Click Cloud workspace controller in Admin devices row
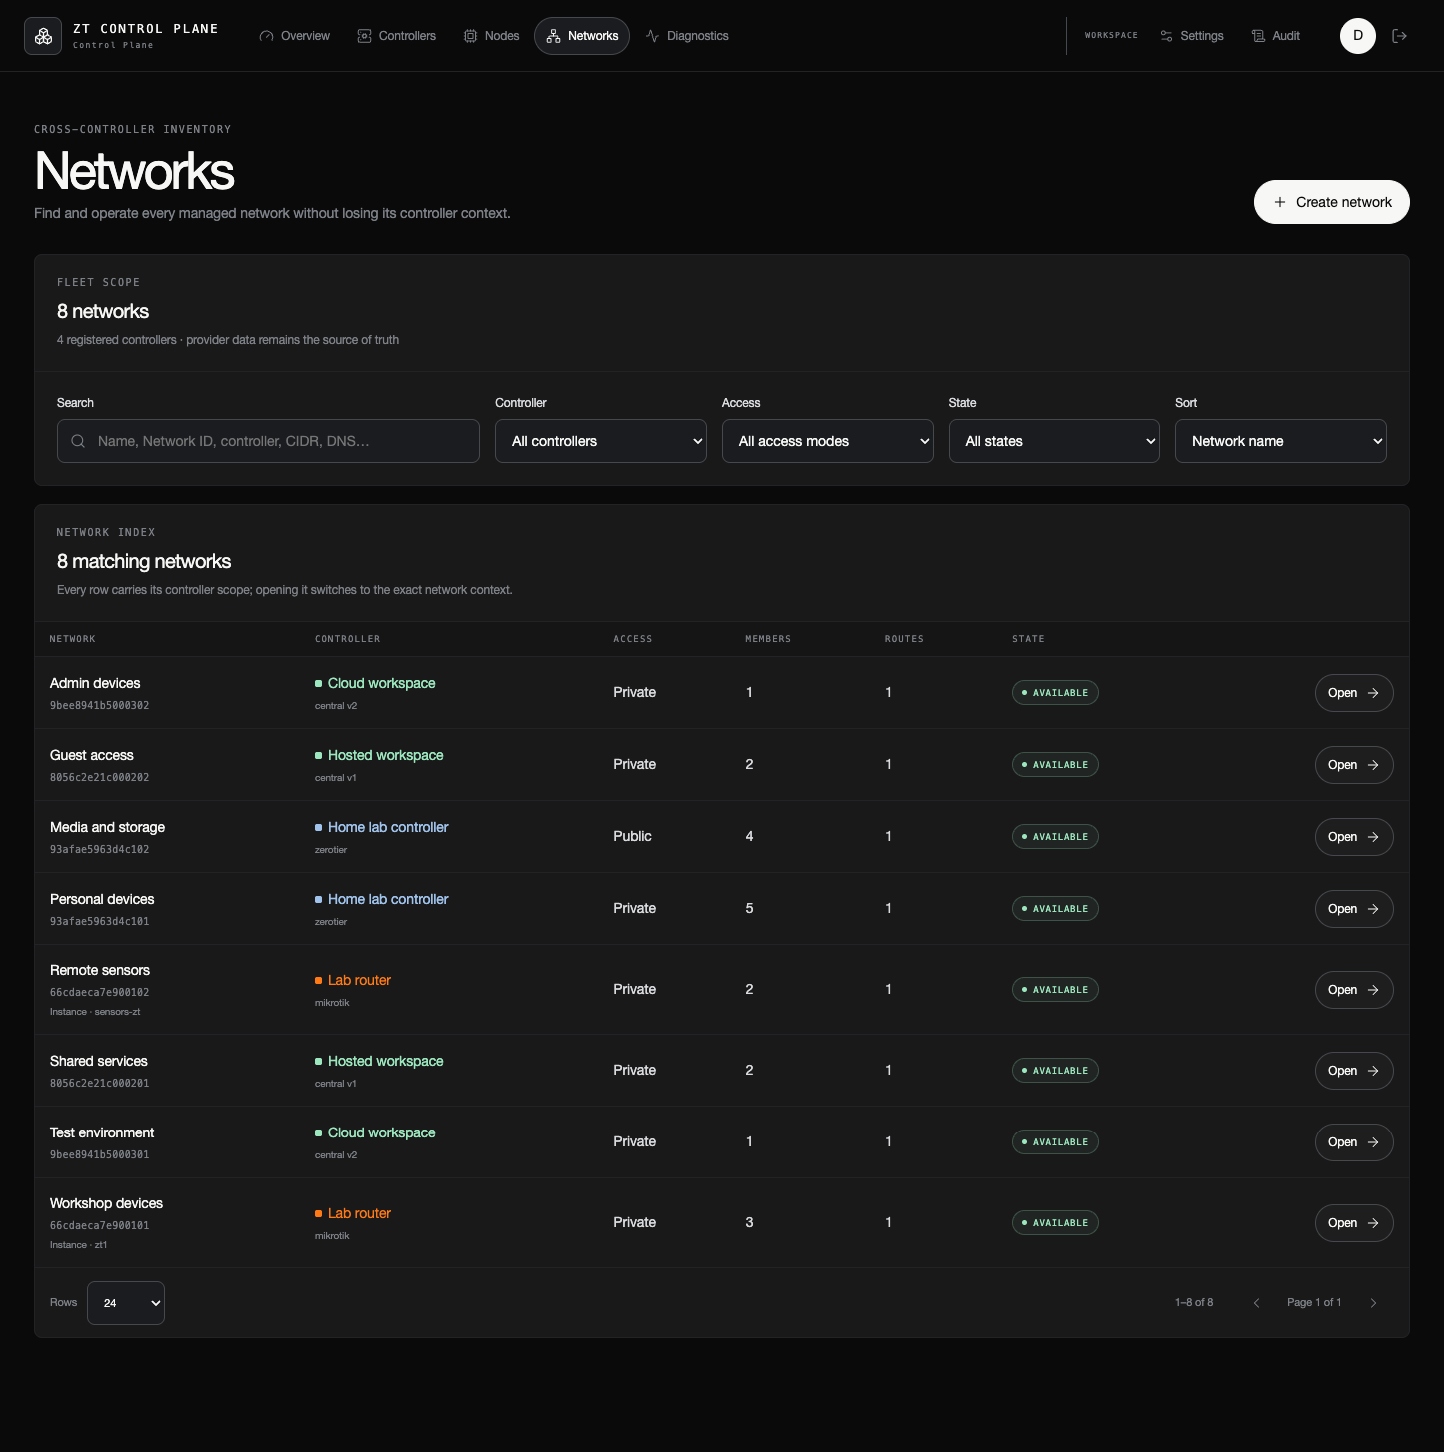The image size is (1444, 1453). click(x=375, y=683)
